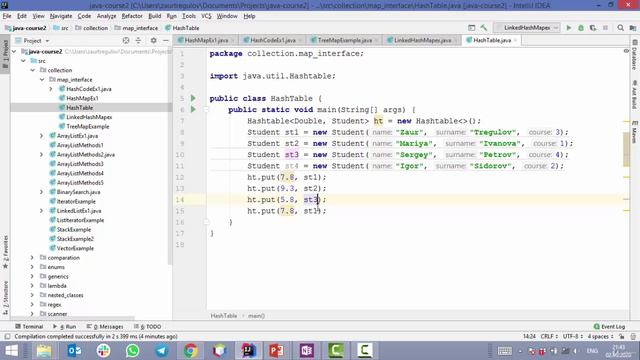This screenshot has width=640, height=360.
Task: Click ht variable on line 7
Action: pyautogui.click(x=378, y=121)
